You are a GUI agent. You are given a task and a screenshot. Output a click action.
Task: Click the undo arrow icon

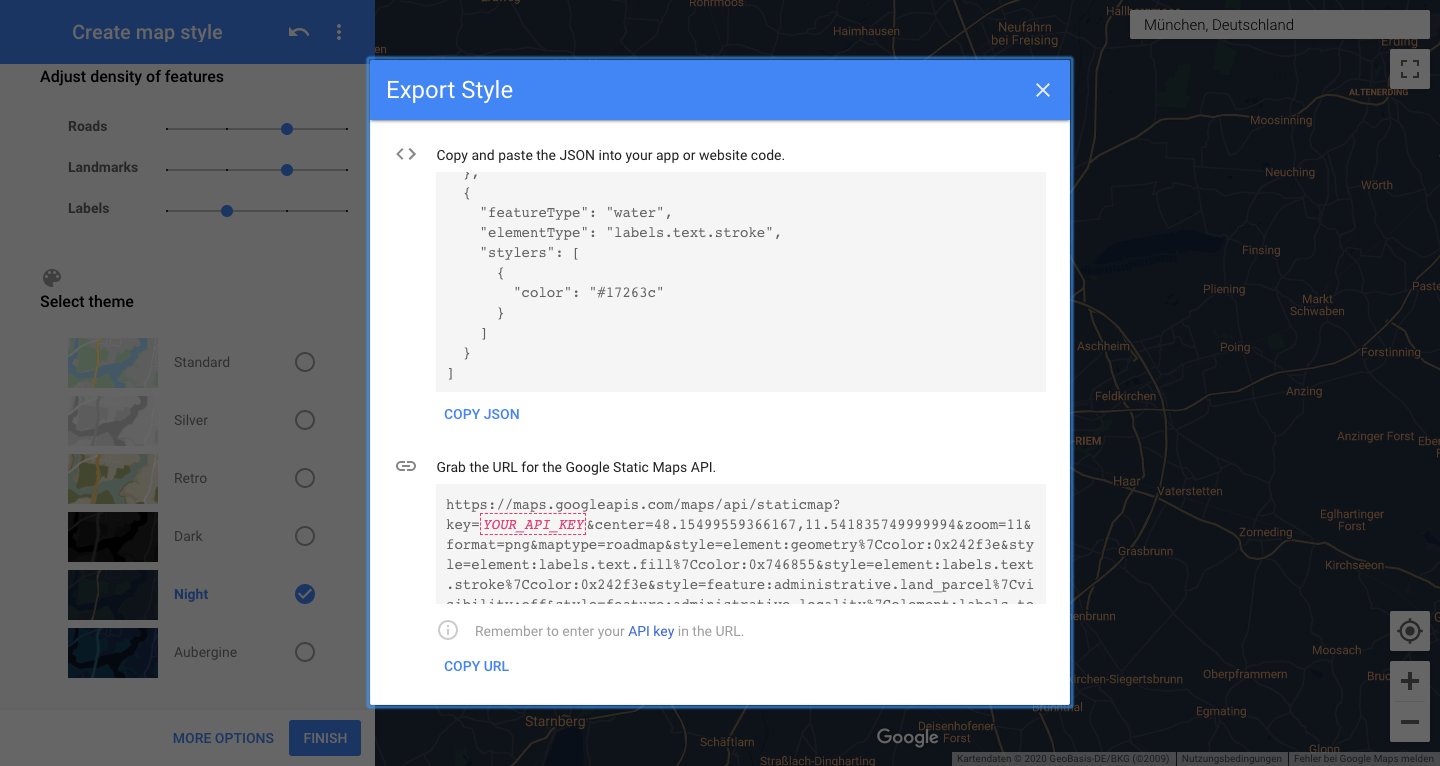(x=298, y=33)
